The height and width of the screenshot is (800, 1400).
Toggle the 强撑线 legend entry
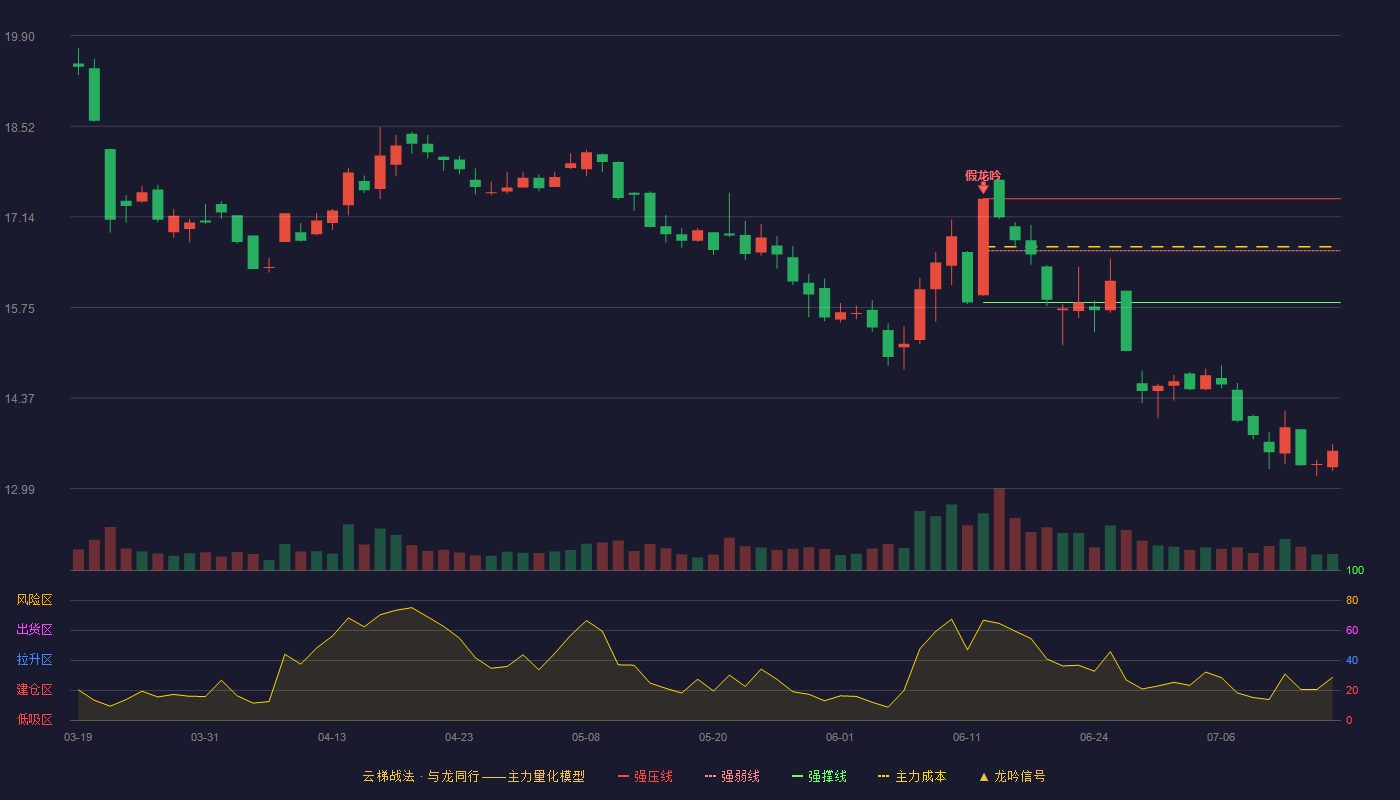[819, 776]
